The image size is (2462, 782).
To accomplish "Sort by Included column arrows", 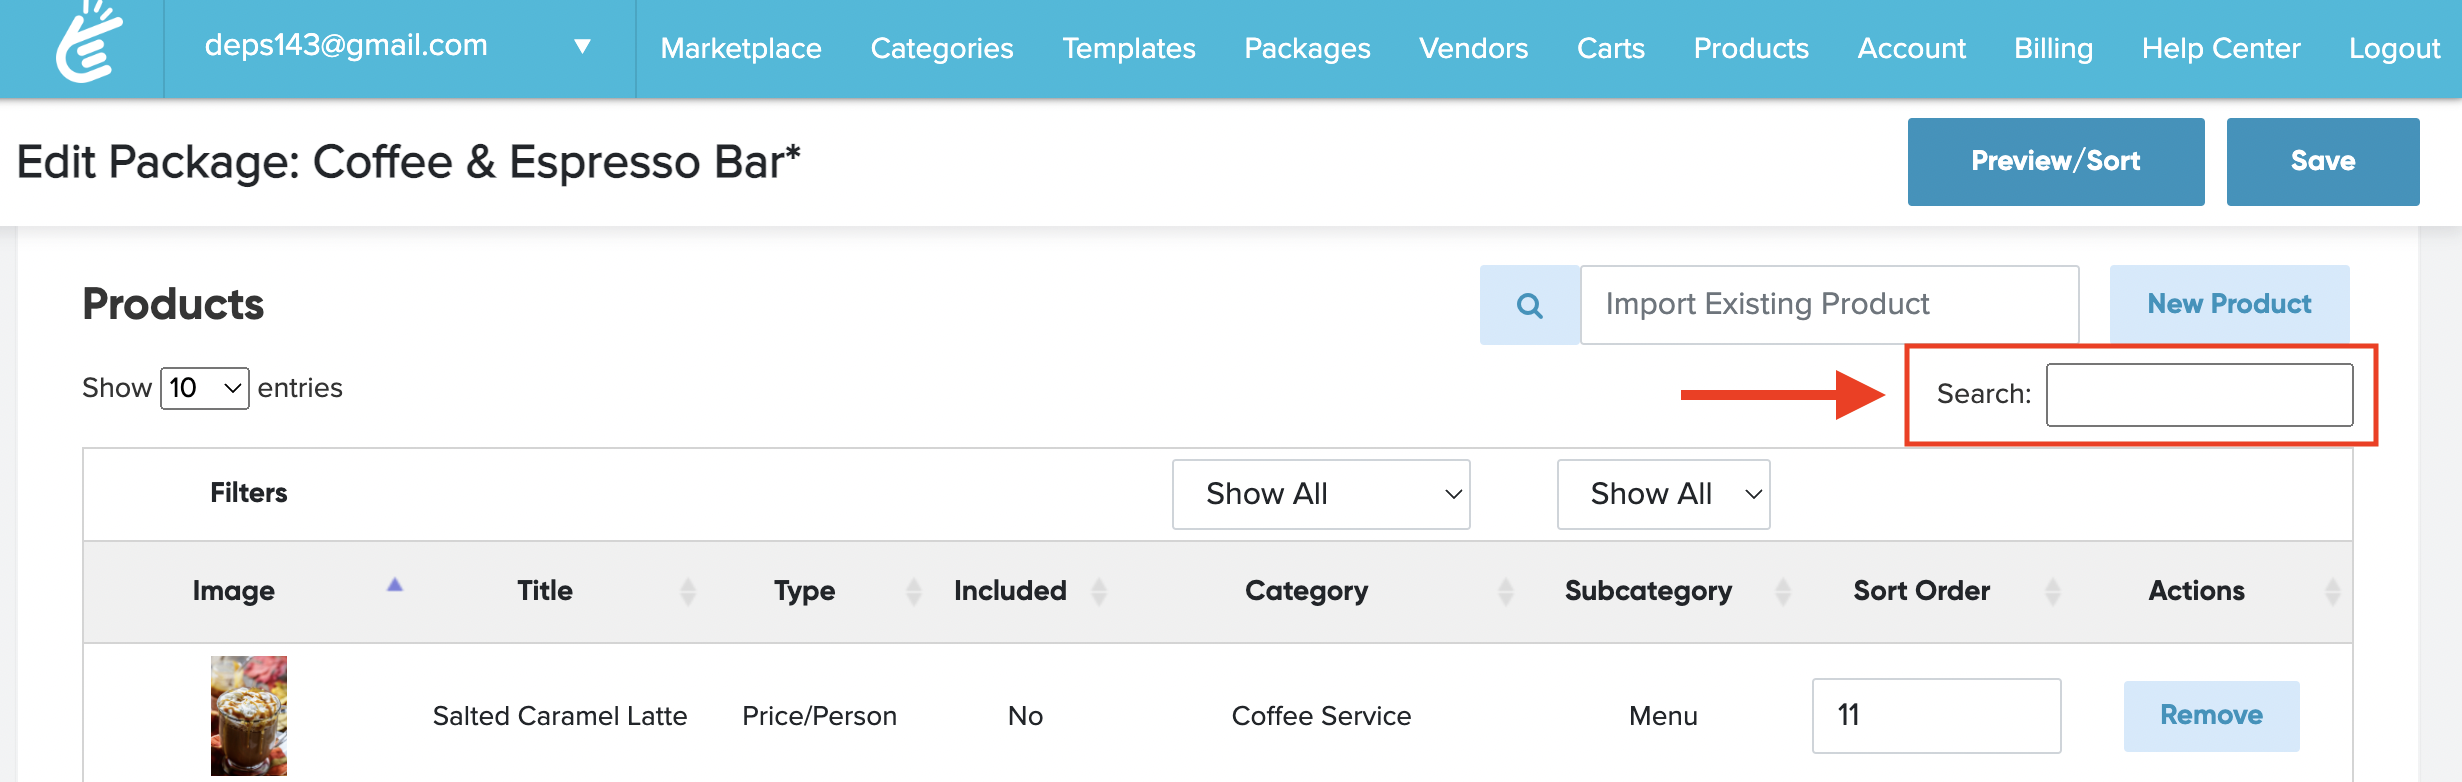I will tap(1099, 591).
